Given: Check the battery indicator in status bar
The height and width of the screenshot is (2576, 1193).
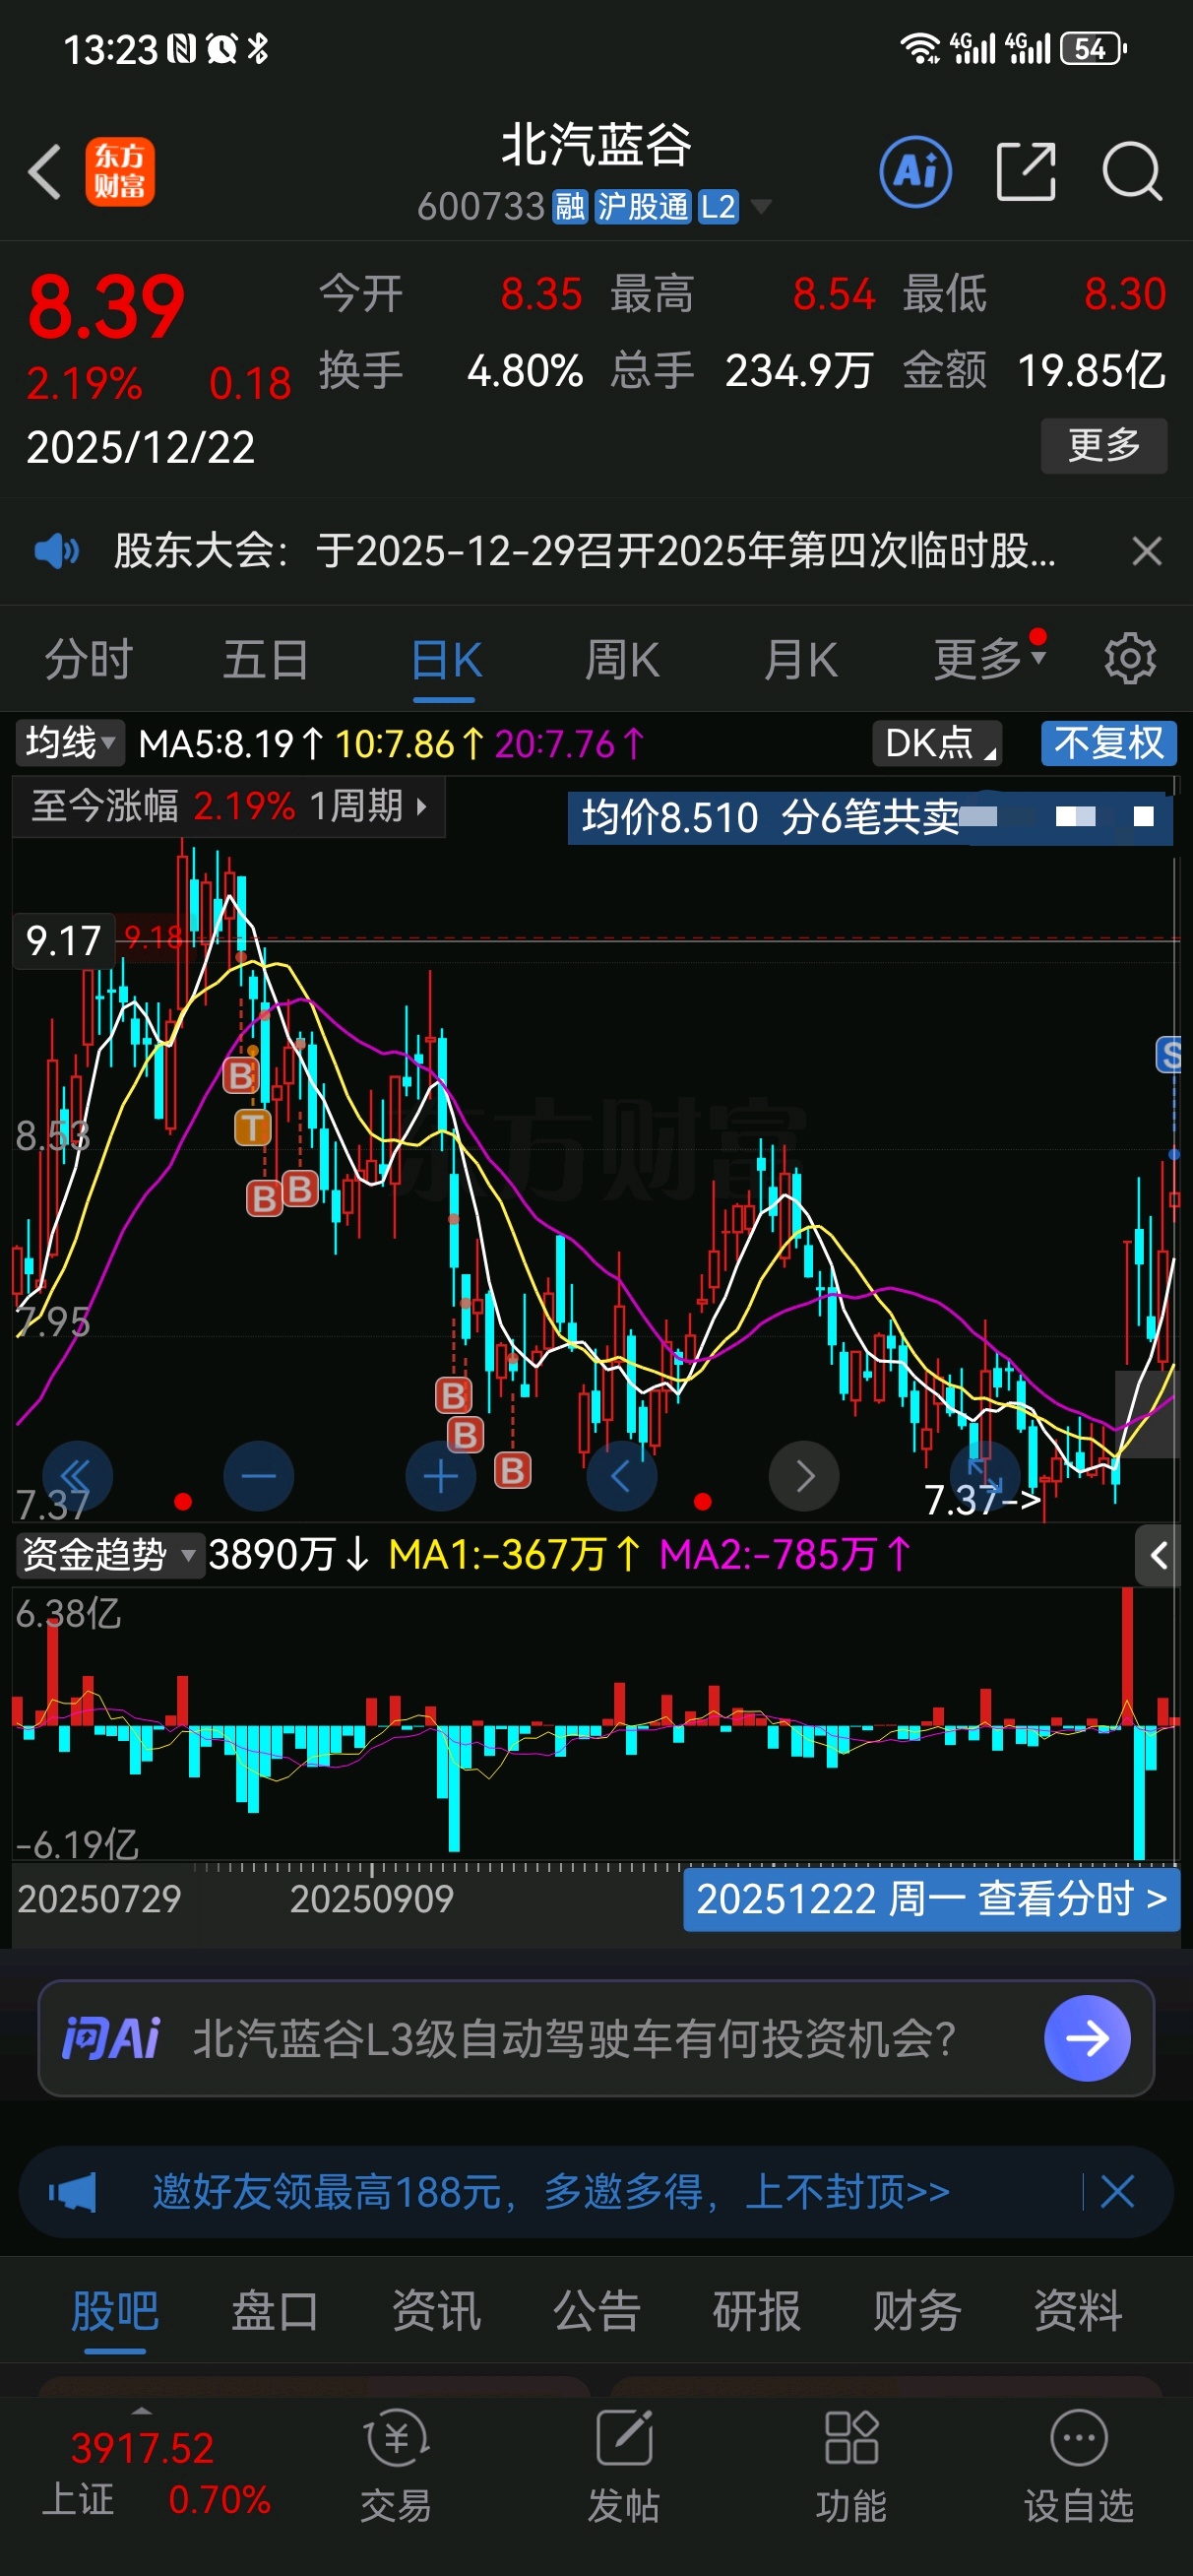Looking at the screenshot, I should click(1094, 48).
